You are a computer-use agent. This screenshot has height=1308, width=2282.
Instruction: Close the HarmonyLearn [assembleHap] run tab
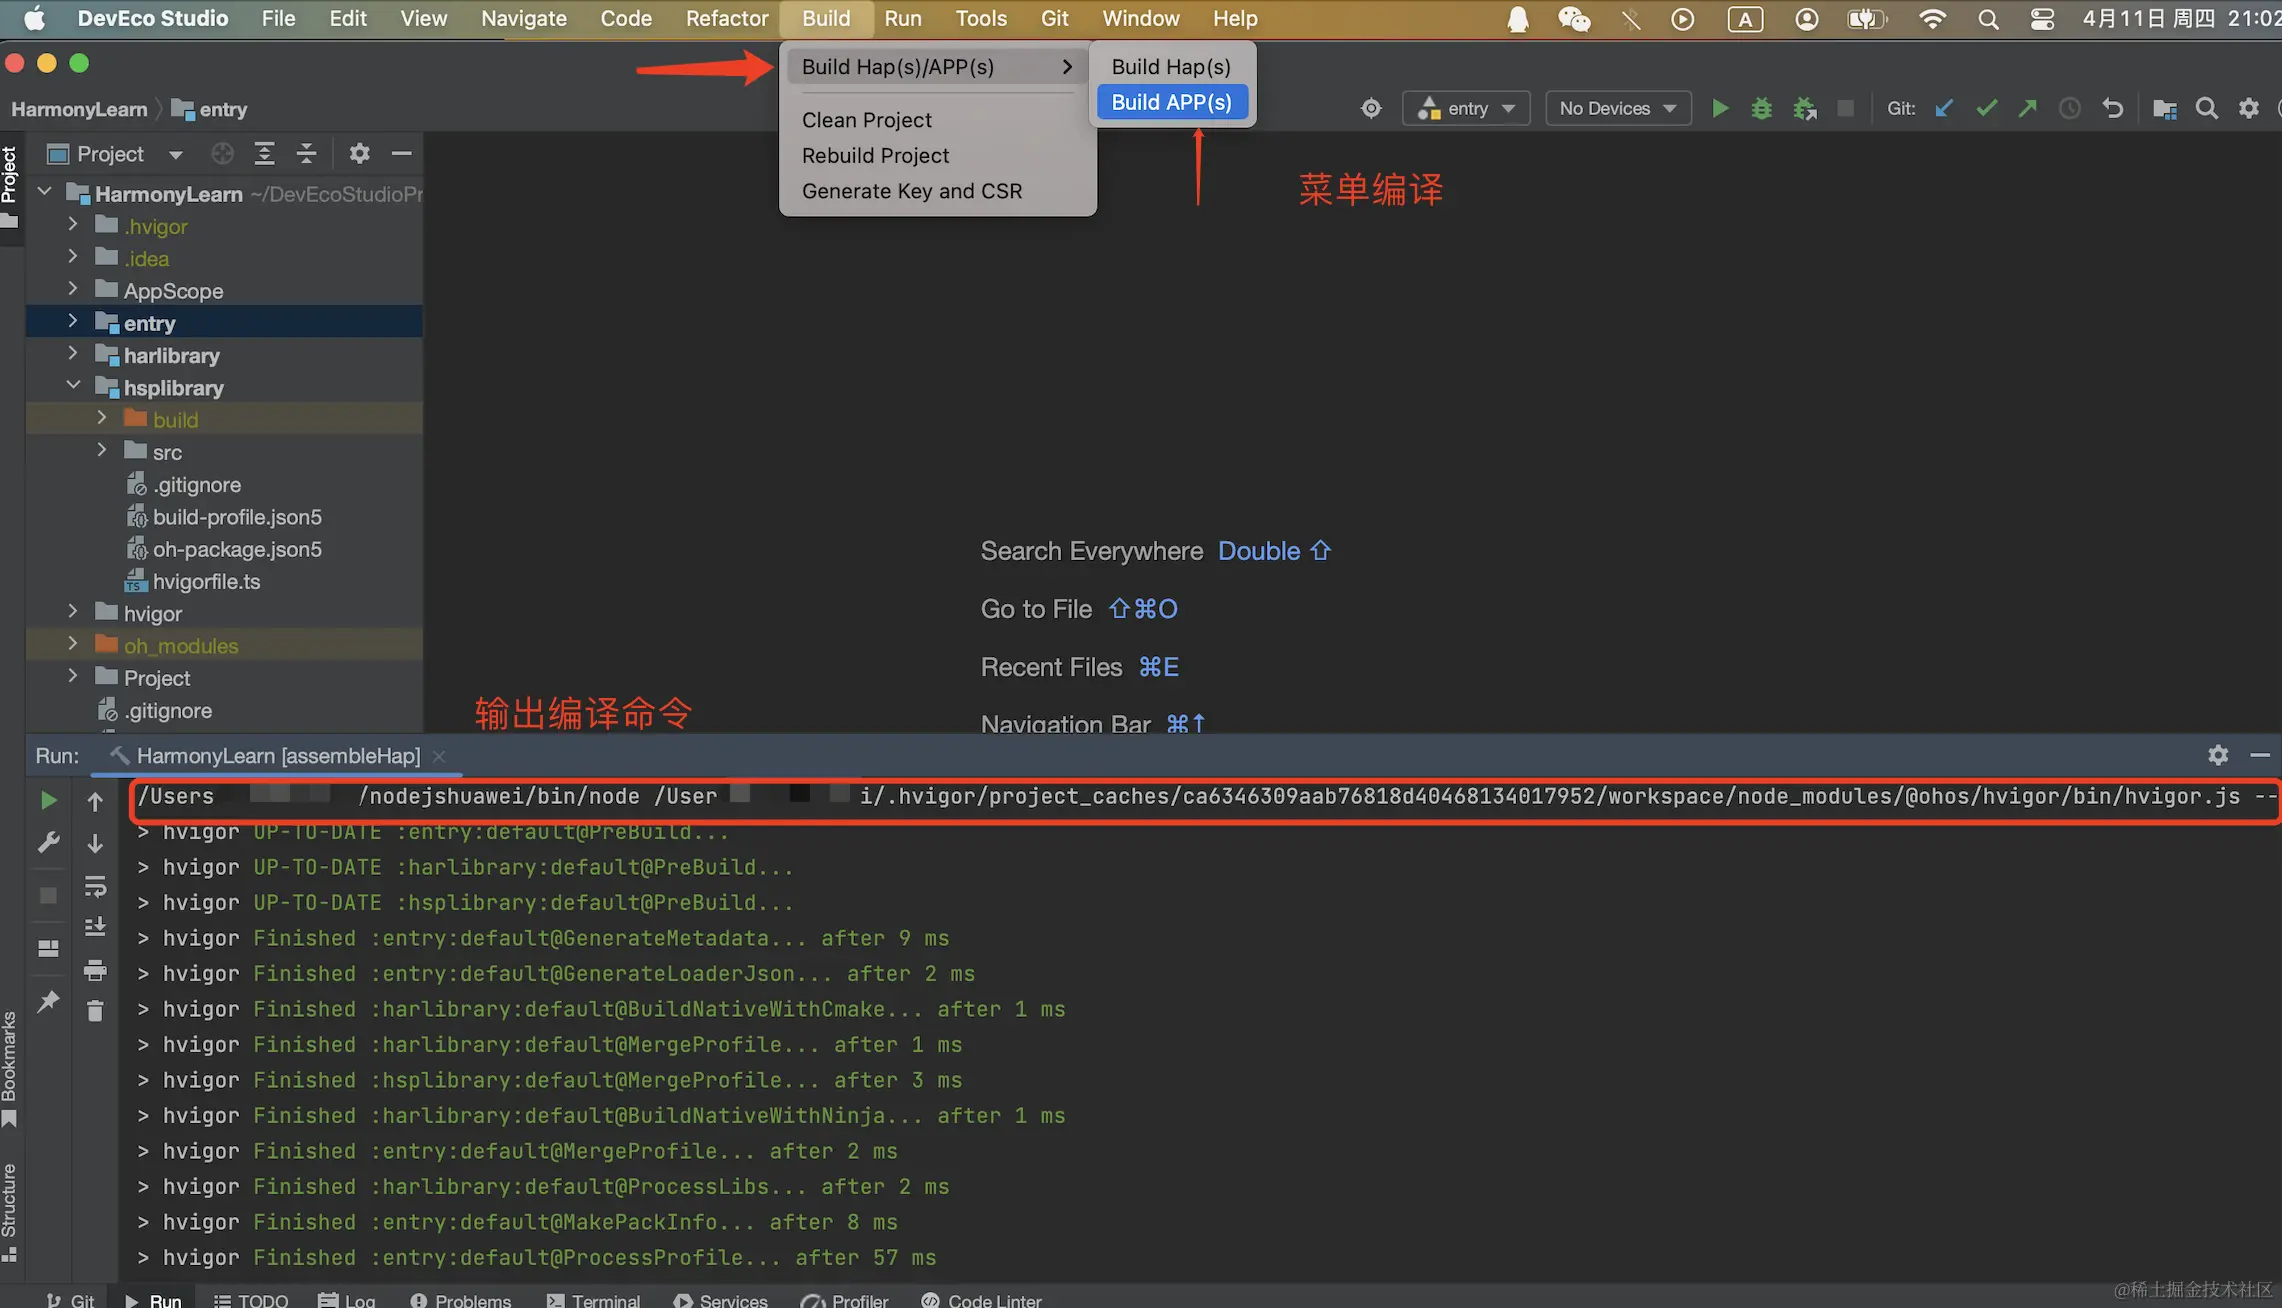tap(439, 756)
